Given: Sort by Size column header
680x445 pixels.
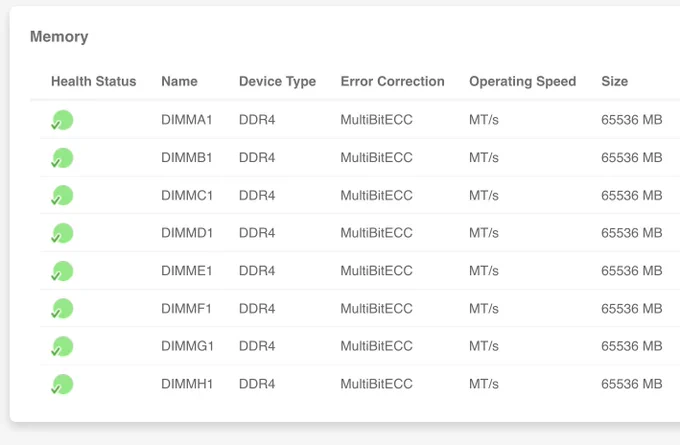Looking at the screenshot, I should 615,81.
